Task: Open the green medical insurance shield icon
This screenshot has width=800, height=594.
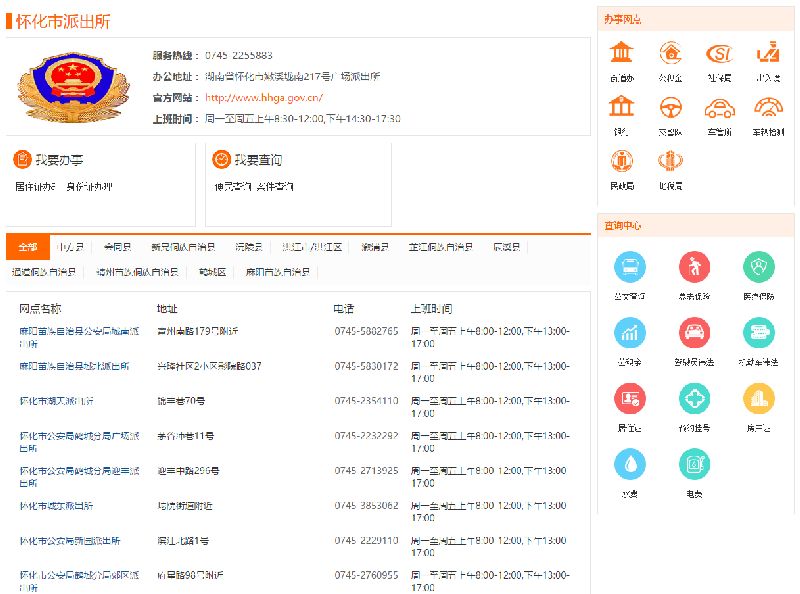Action: 759,267
